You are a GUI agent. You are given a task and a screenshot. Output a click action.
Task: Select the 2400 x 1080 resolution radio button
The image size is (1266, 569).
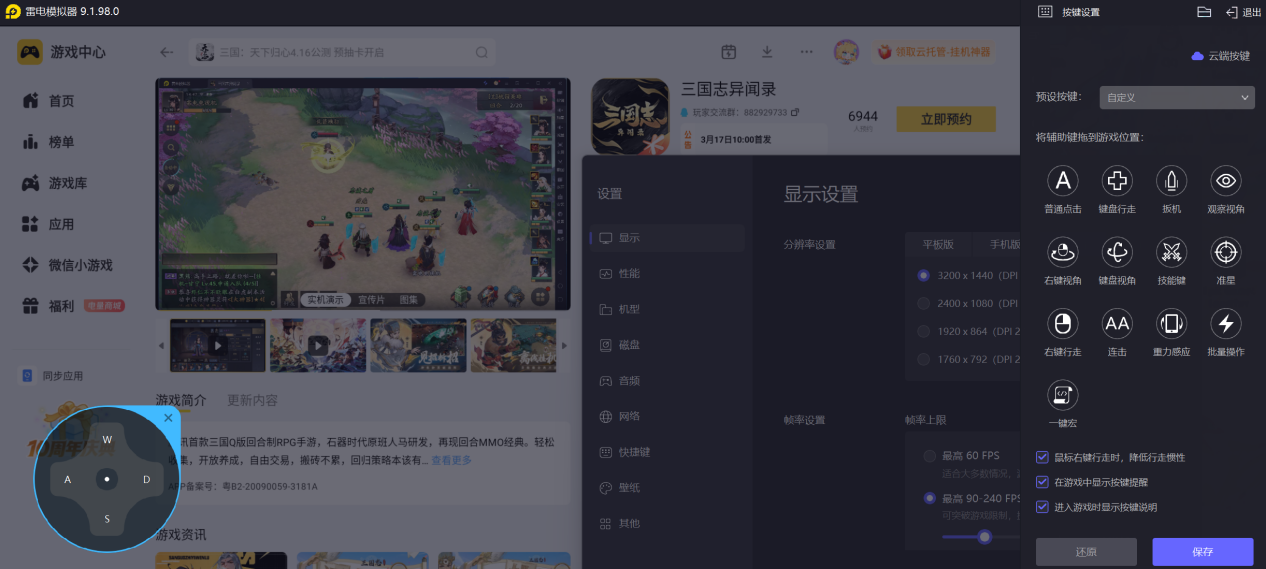924,303
